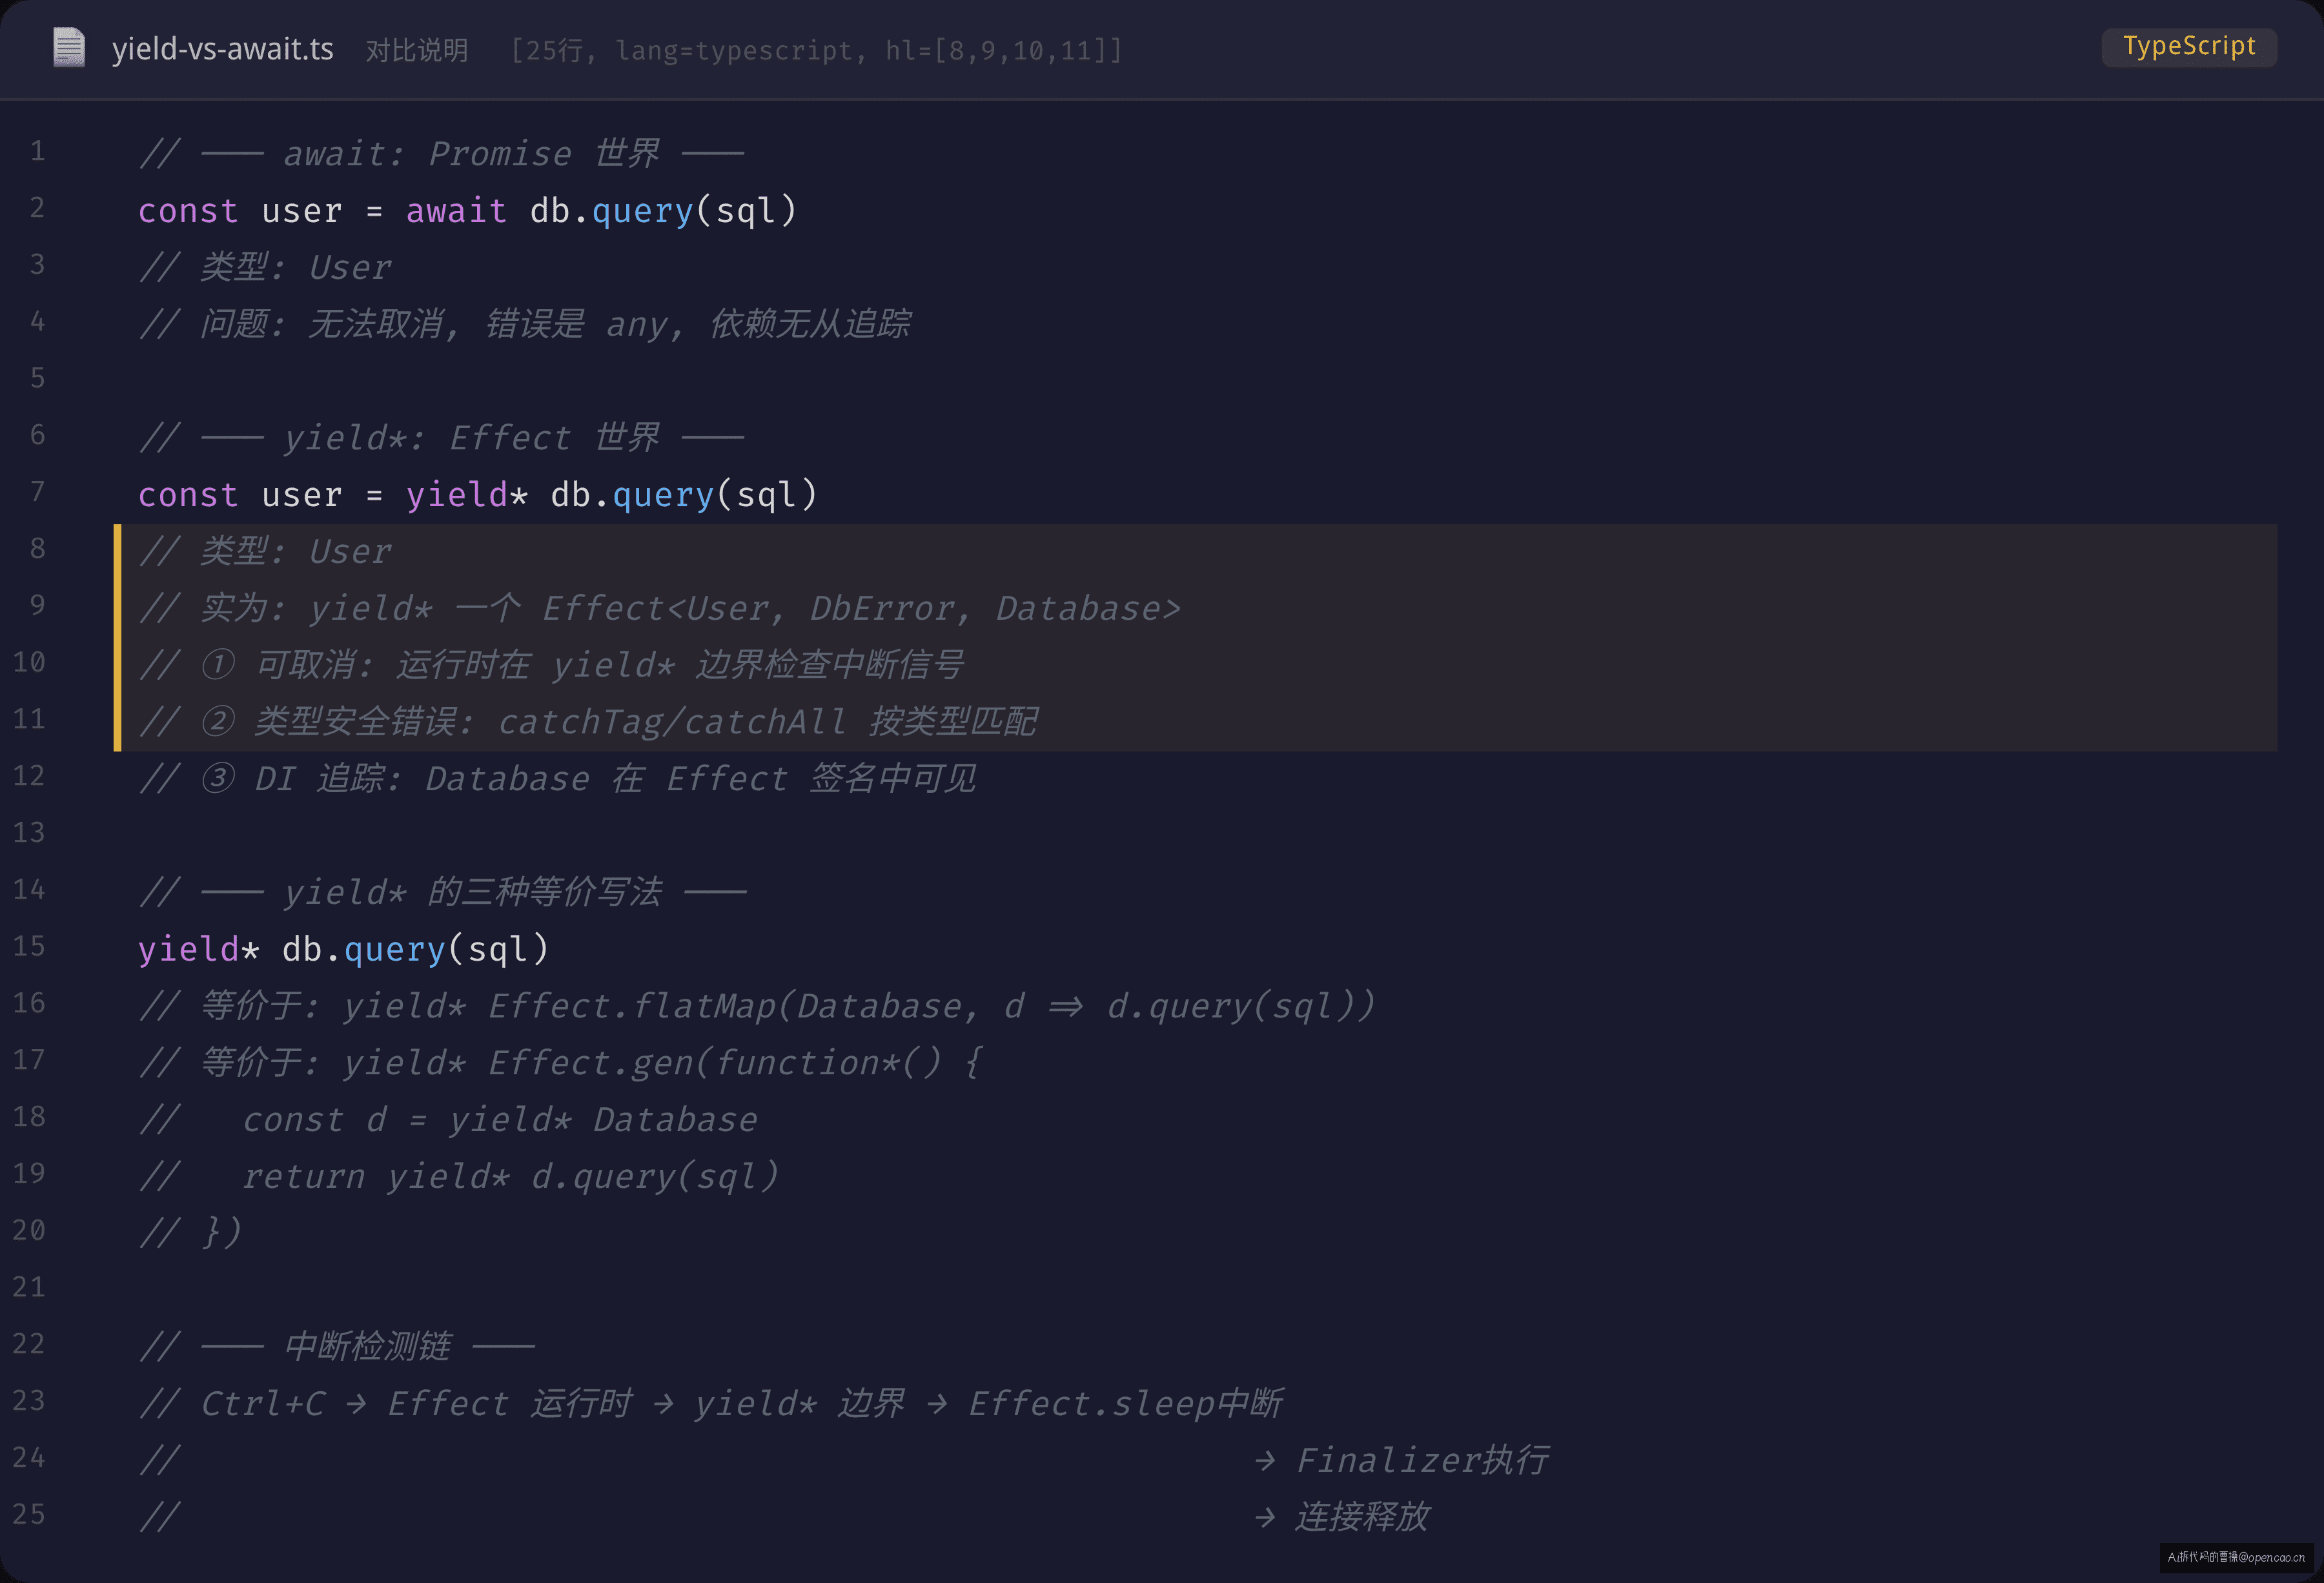Screen dimensions: 2324x1583
Task: Click the metadata text with hl=[8,9,10,11]
Action: pyautogui.click(x=817, y=50)
